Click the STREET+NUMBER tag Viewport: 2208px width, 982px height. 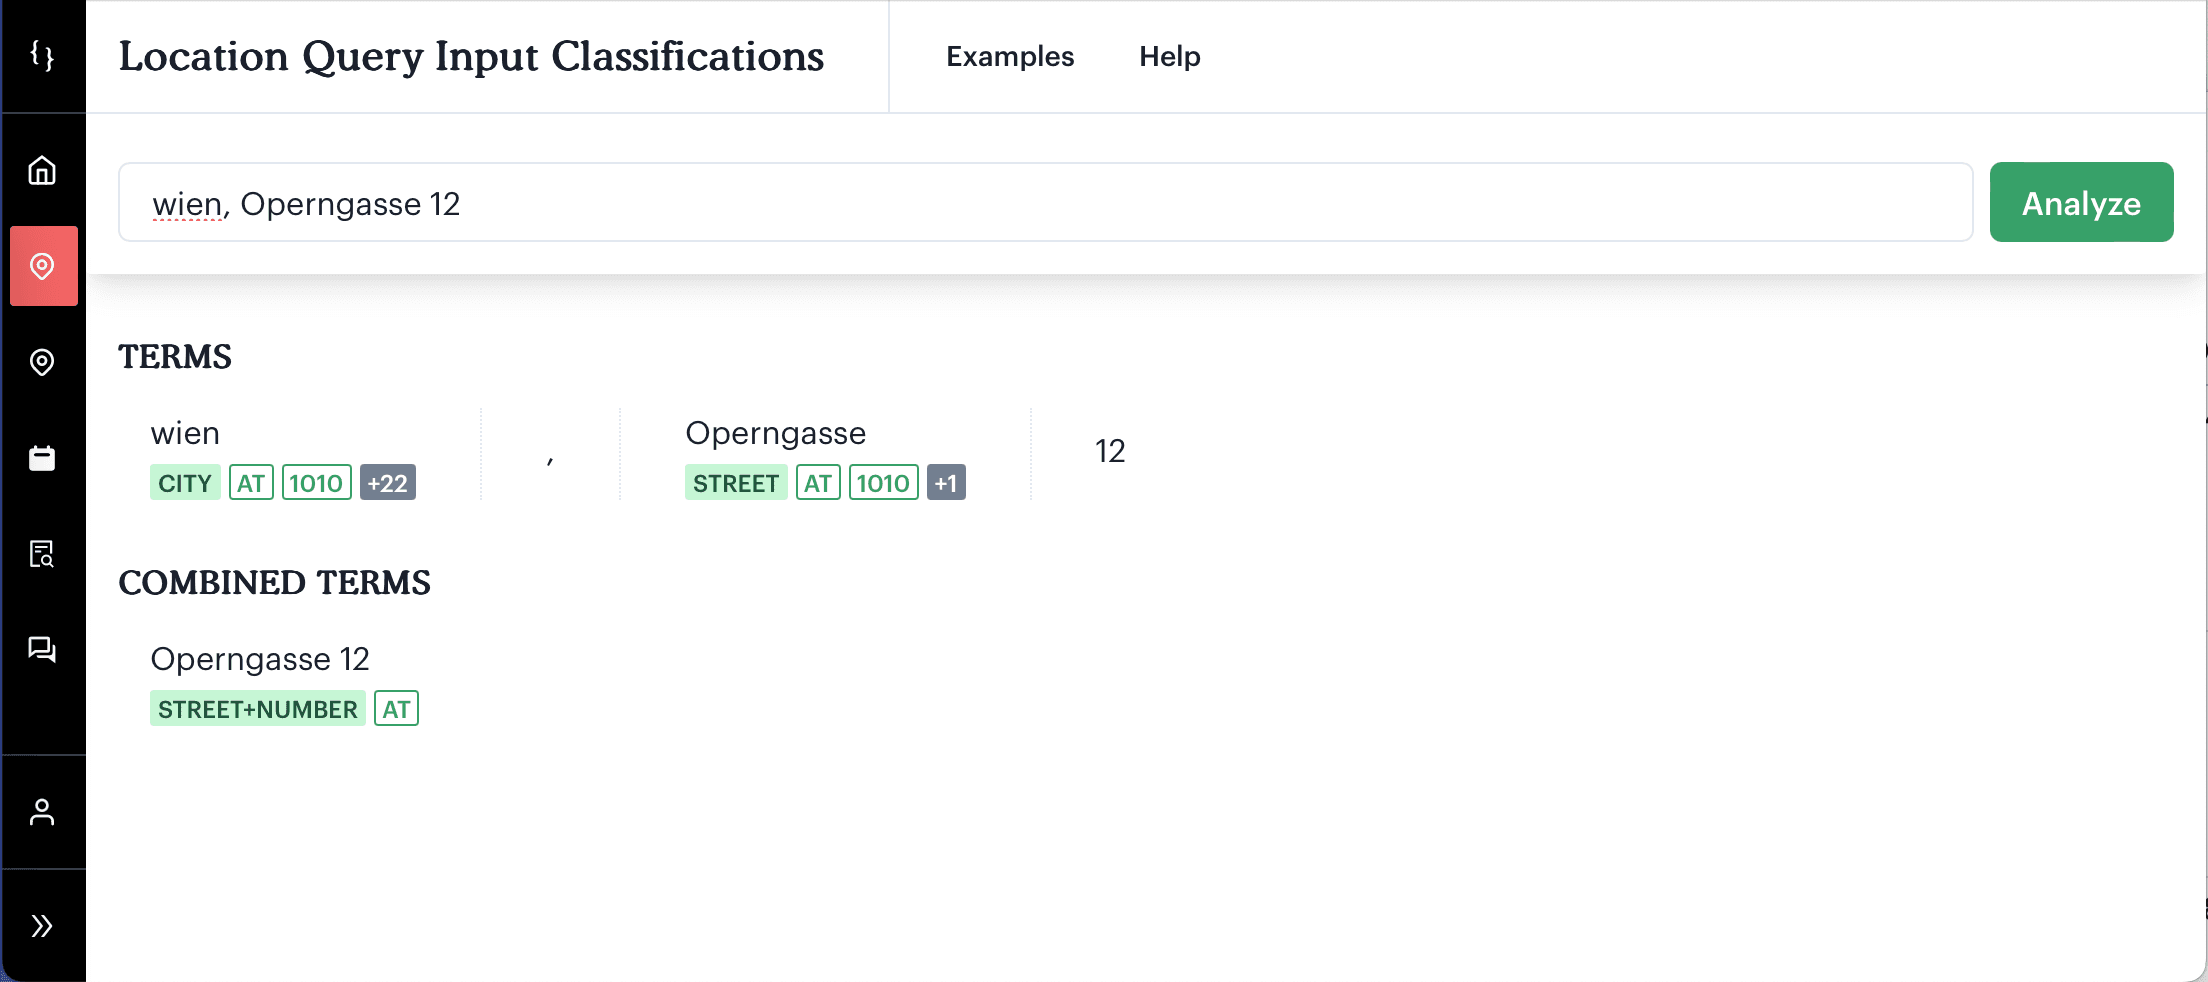(258, 709)
